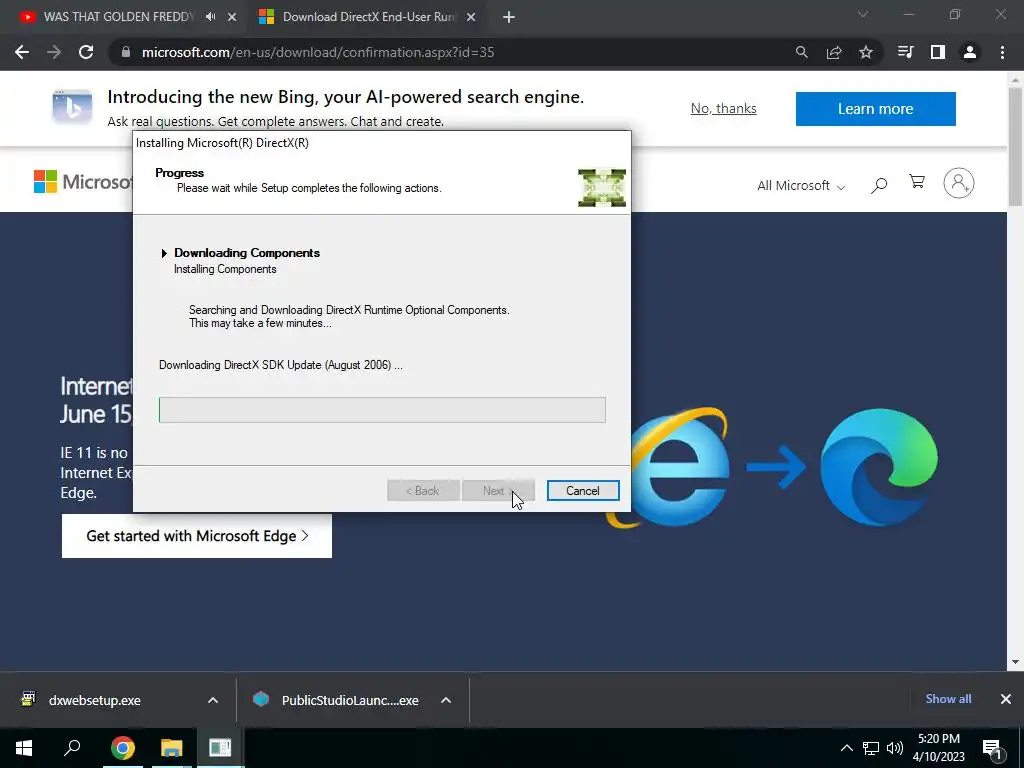Open the Microsoft shopping cart icon

(917, 182)
